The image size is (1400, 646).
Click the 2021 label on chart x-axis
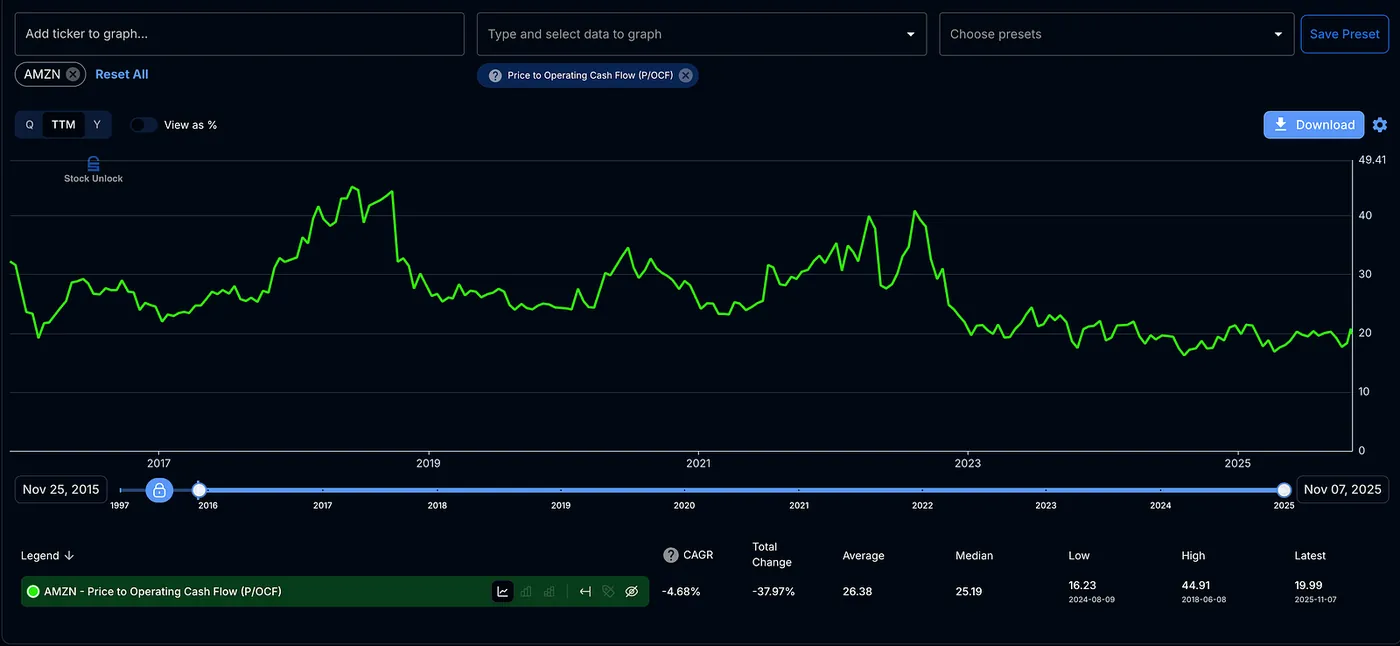click(698, 463)
